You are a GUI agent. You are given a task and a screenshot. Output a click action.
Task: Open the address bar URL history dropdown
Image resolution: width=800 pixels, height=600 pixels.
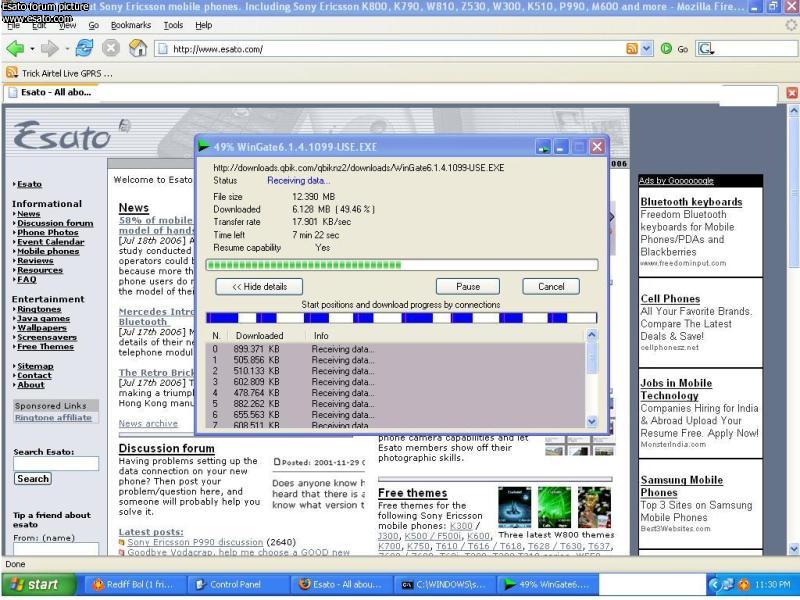(x=646, y=48)
